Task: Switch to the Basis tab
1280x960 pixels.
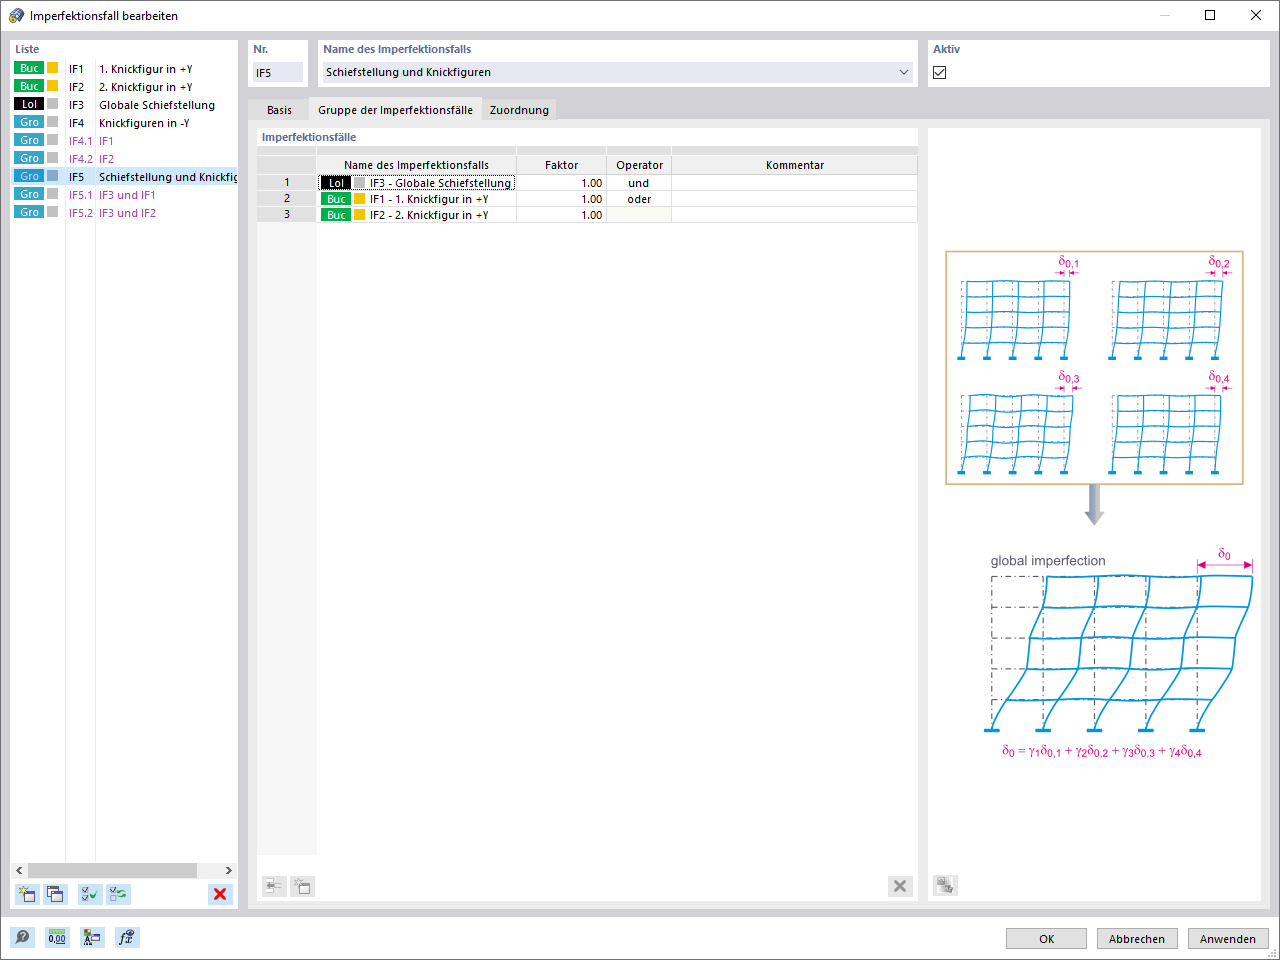Action: (279, 110)
